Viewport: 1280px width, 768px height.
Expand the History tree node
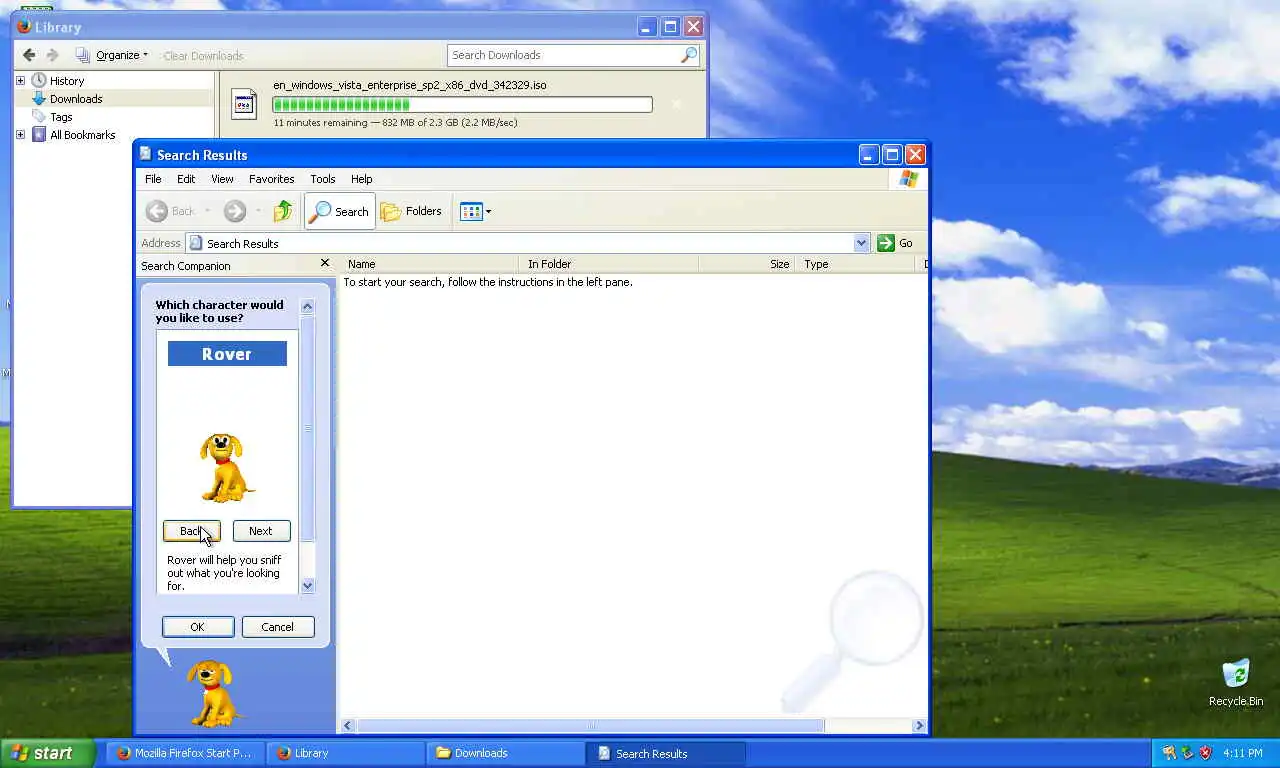pyautogui.click(x=20, y=80)
